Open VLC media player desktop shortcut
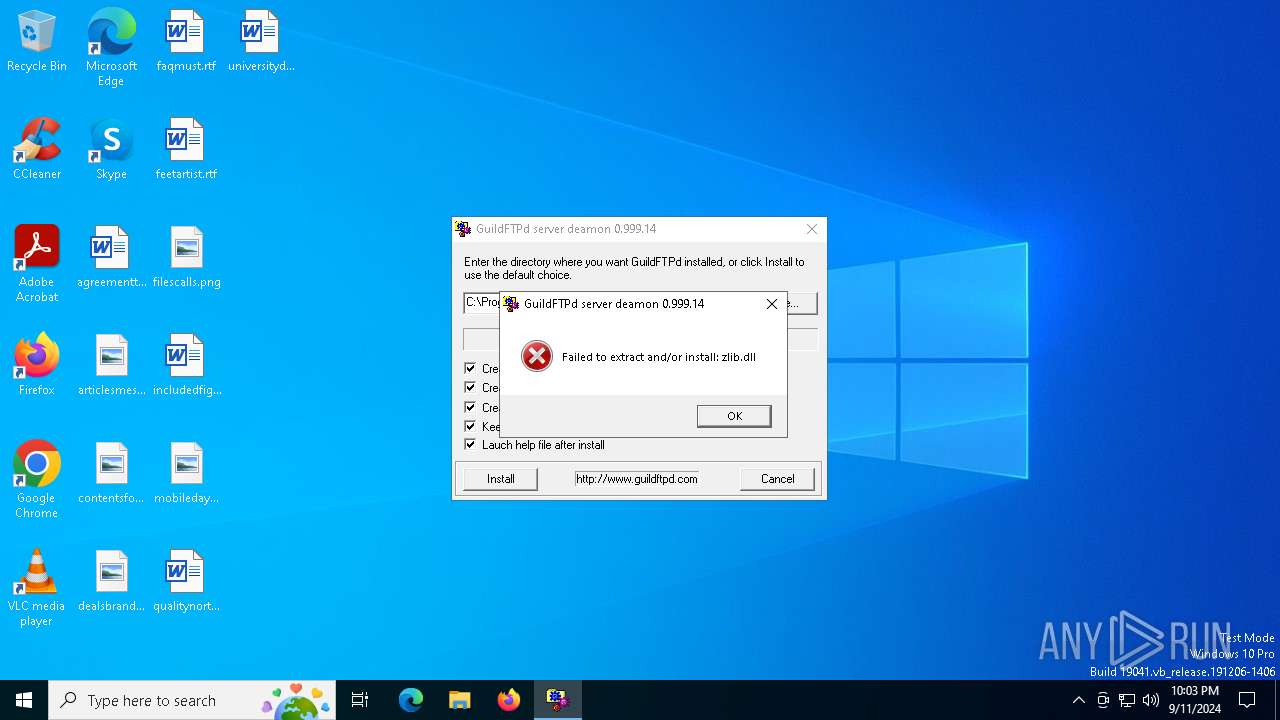The height and width of the screenshot is (720, 1280). (37, 588)
